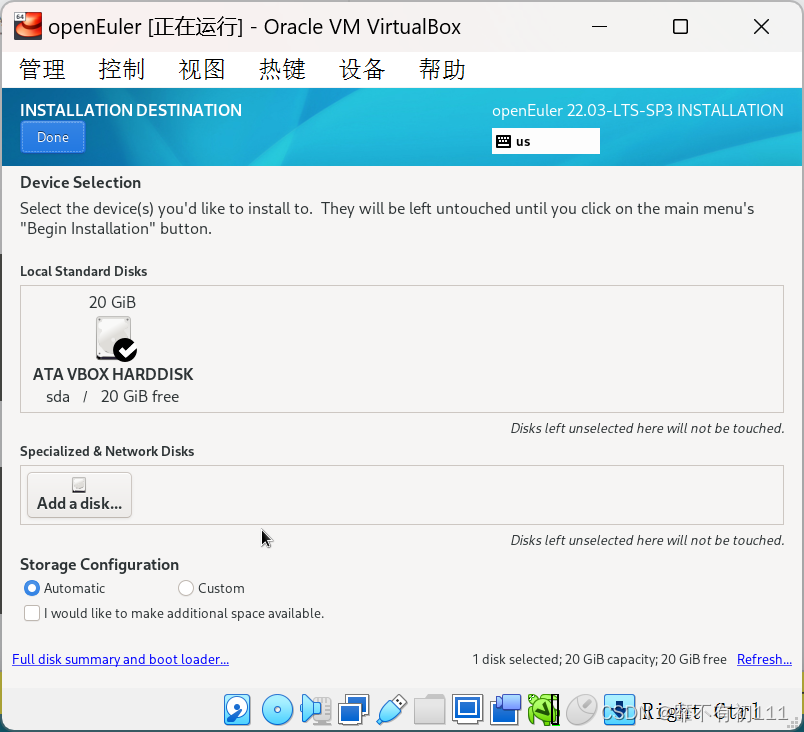This screenshot has height=732, width=804.
Task: Click the audio status icon
Action: [315, 709]
